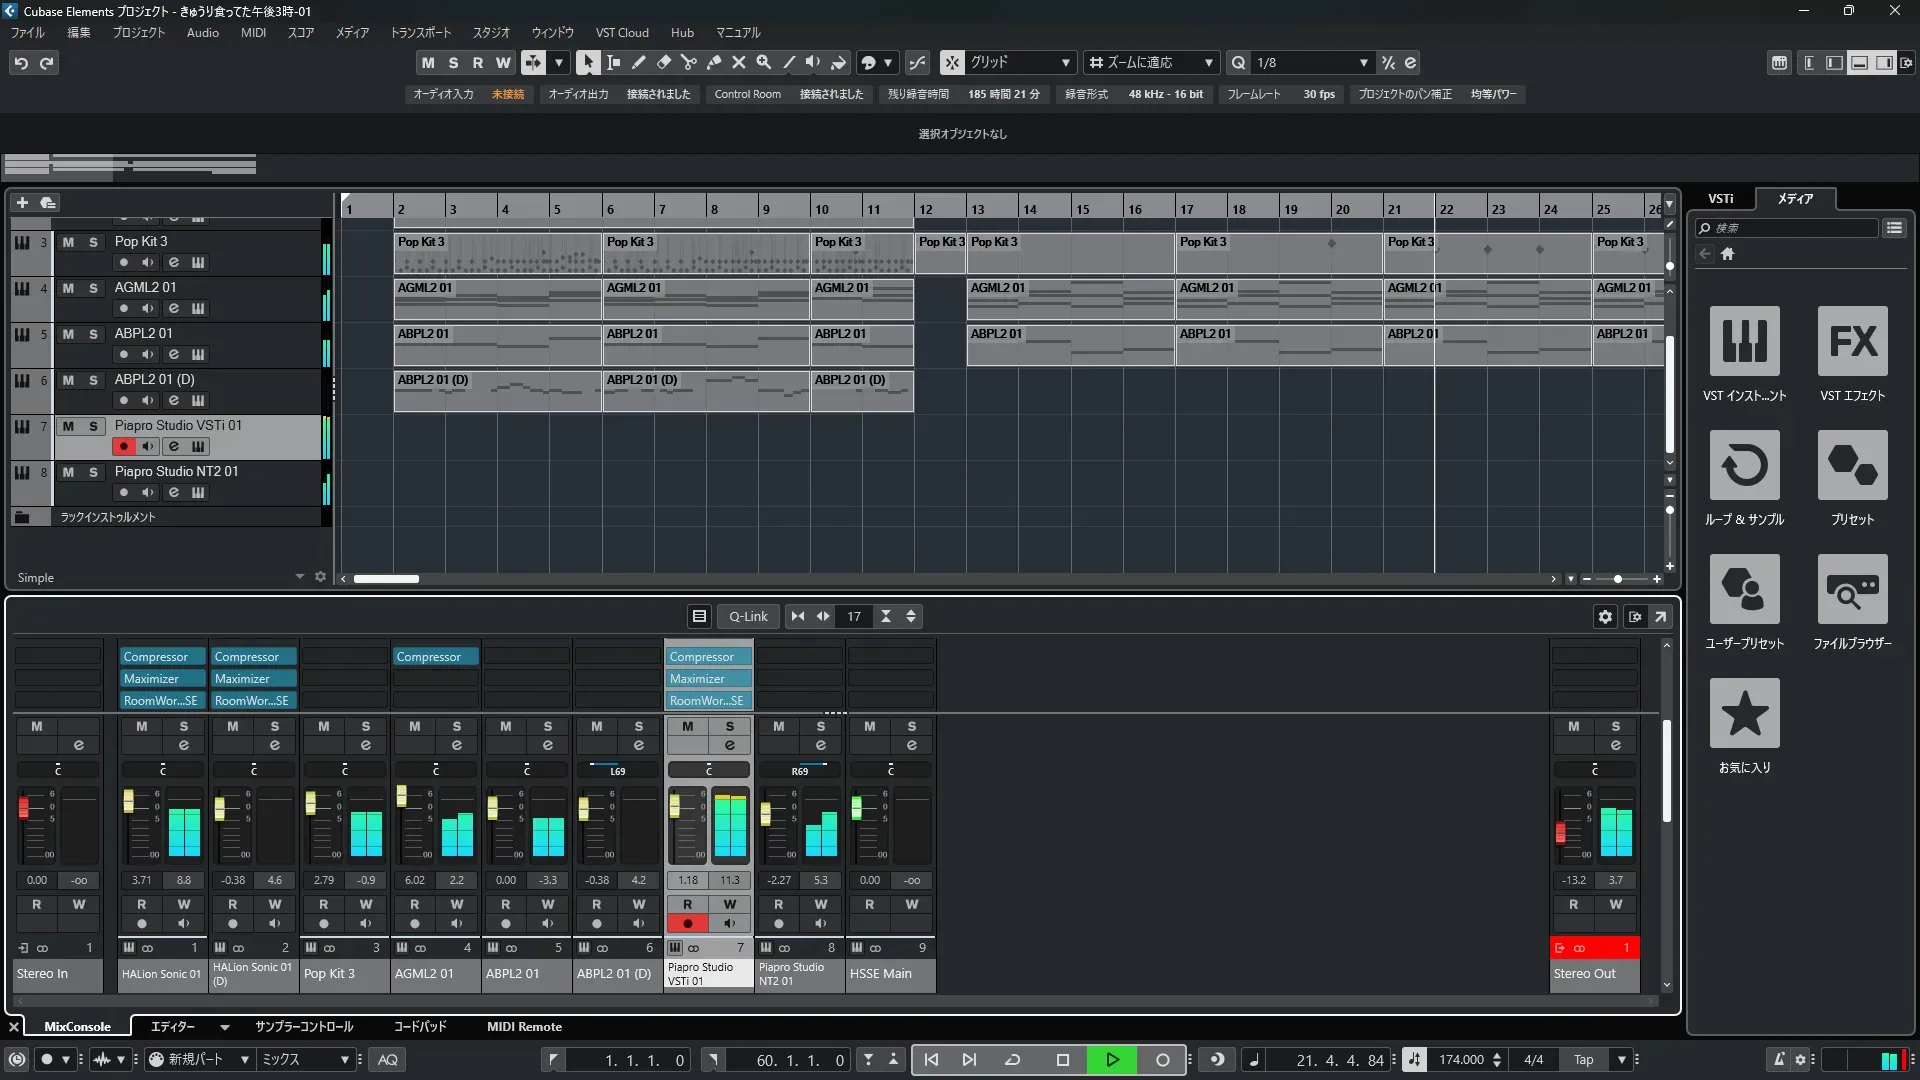Select the Scissors split tool
This screenshot has height=1080, width=1920.
pyautogui.click(x=688, y=62)
